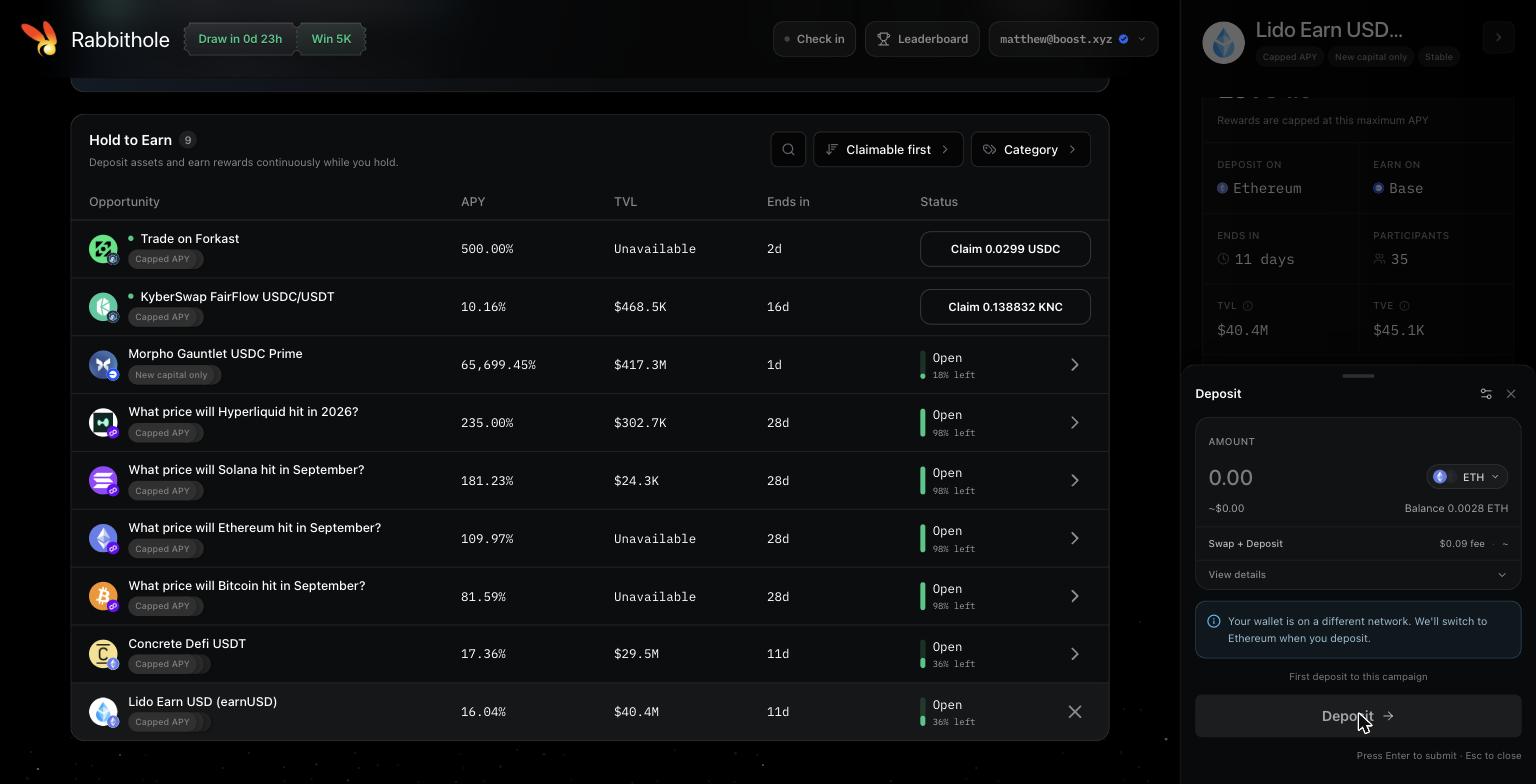1536x784 pixels.
Task: Expand Bitcoin September row chevron
Action: (x=1075, y=596)
